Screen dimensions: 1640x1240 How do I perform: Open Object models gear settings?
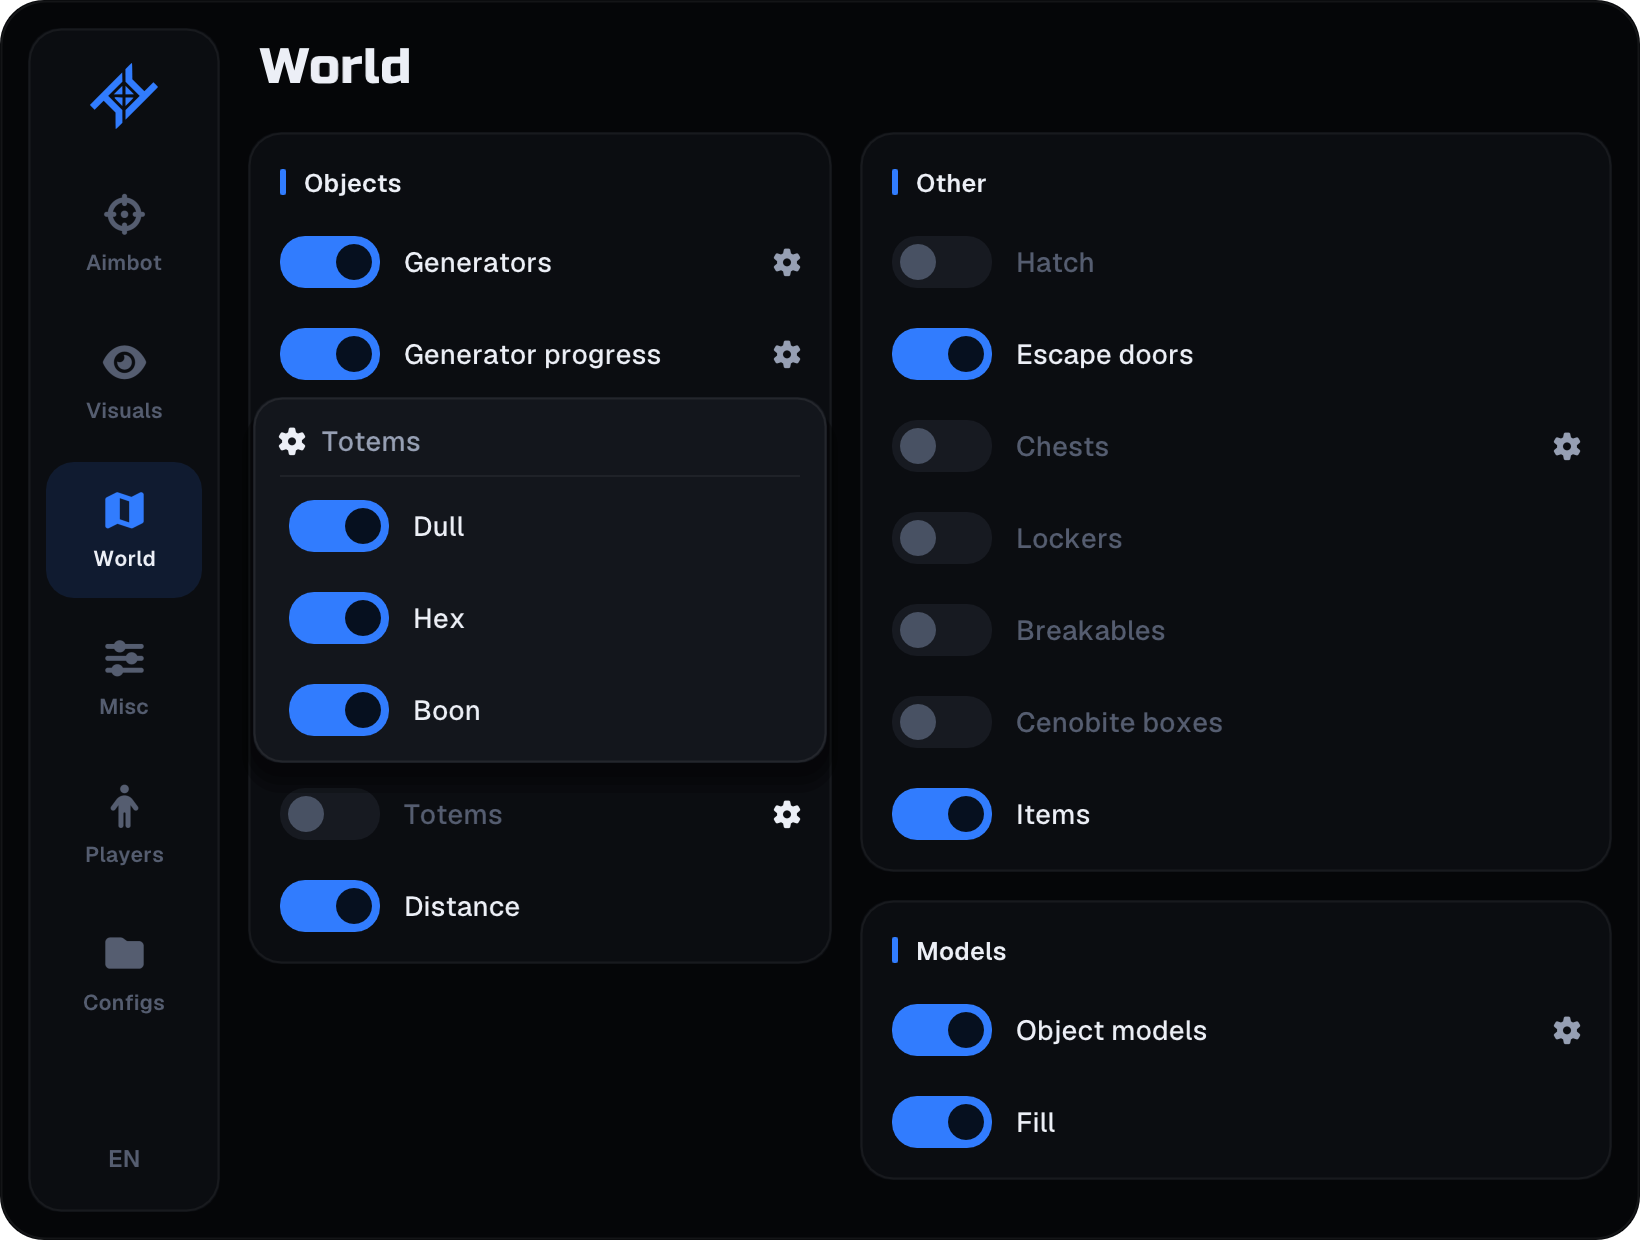pos(1567,1030)
